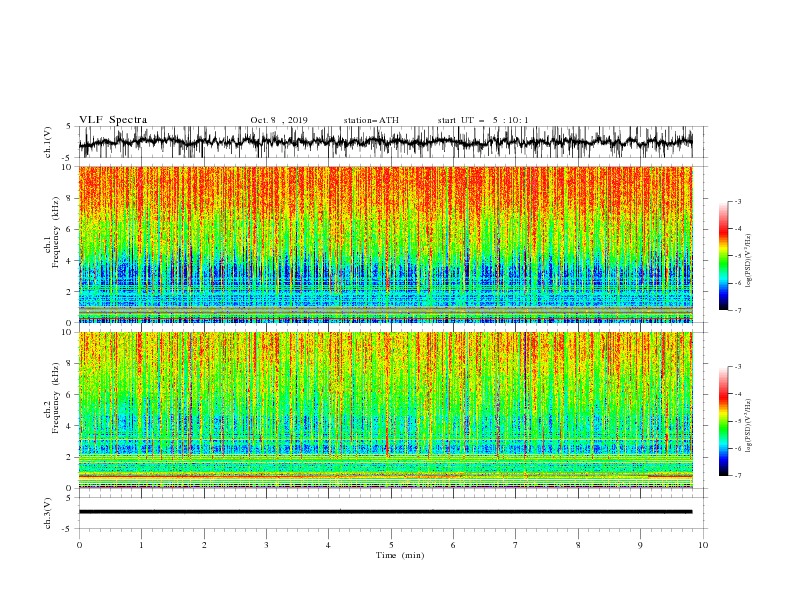The image size is (792, 612).
Task: Click the log(PSD) label beside ch.2 colorbar
Action: coord(749,426)
